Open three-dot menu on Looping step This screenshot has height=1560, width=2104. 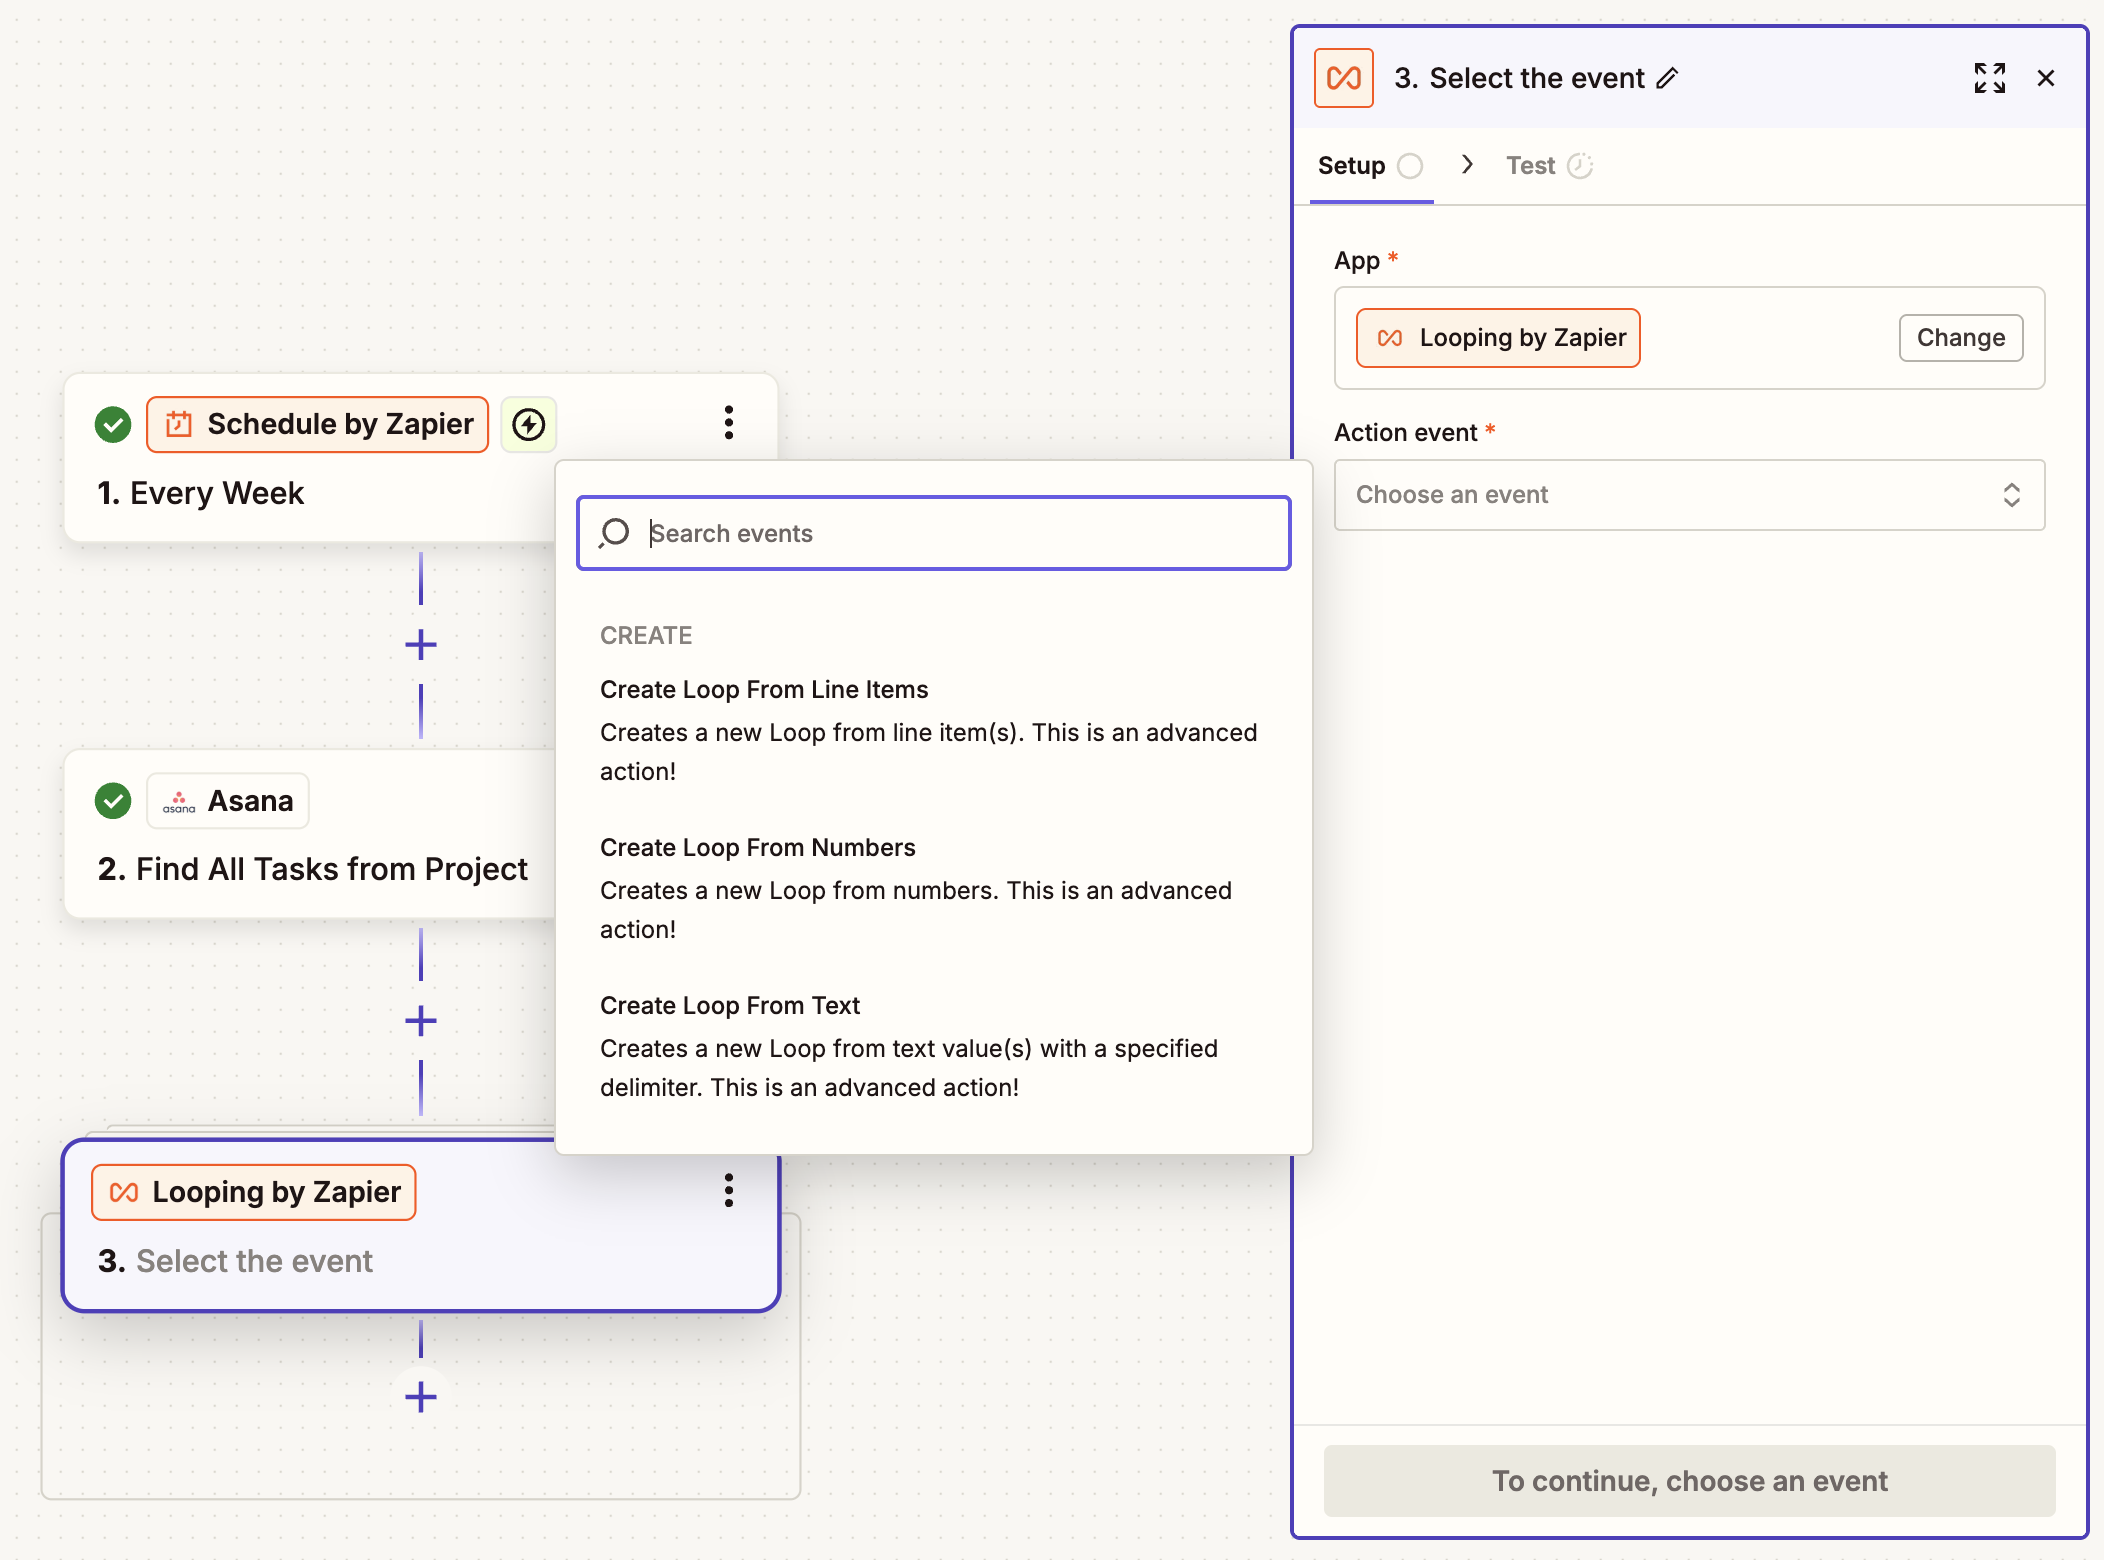[x=729, y=1190]
